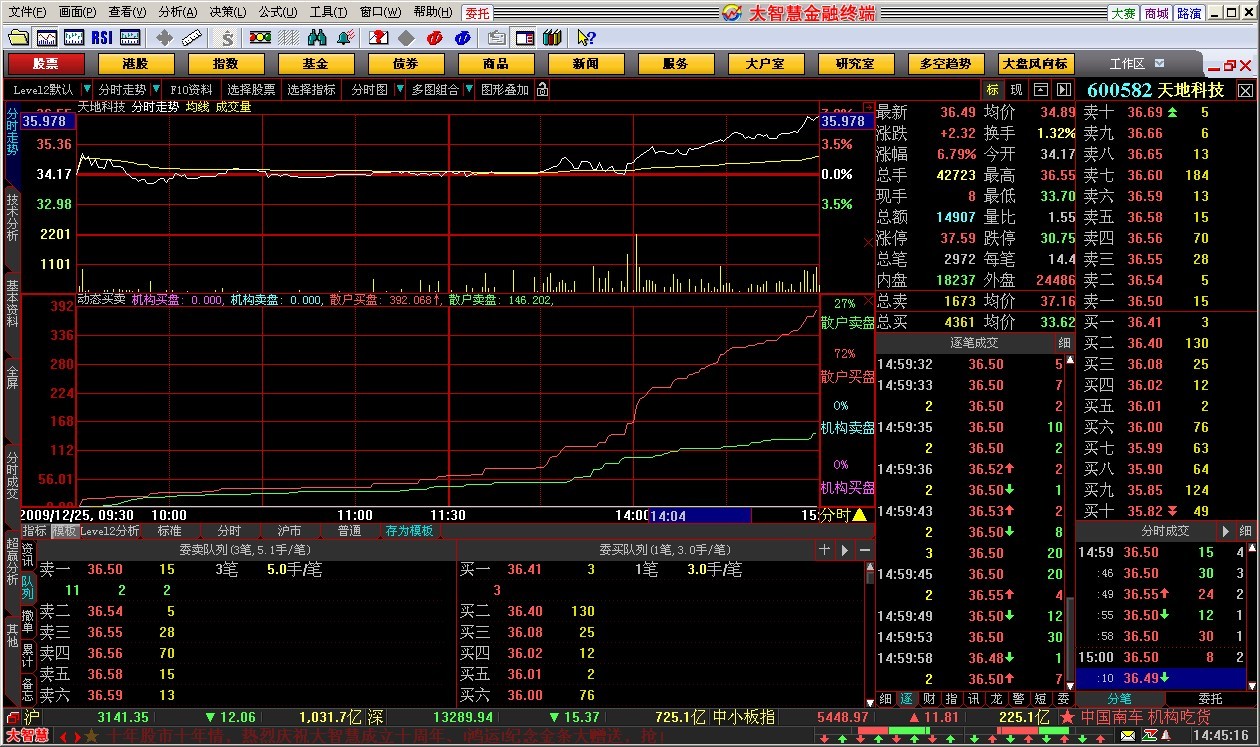Image resolution: width=1260 pixels, height=747 pixels.
Task: Open the 基金 category button
Action: click(315, 64)
